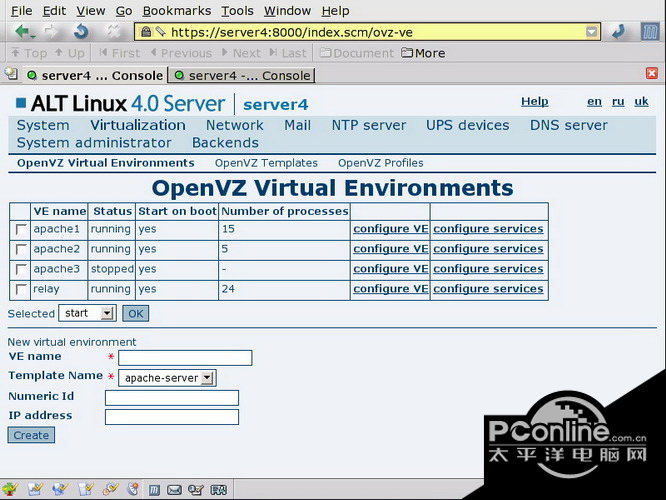Click the second status bar icon with checkmark
666x500 pixels.
tap(35, 489)
